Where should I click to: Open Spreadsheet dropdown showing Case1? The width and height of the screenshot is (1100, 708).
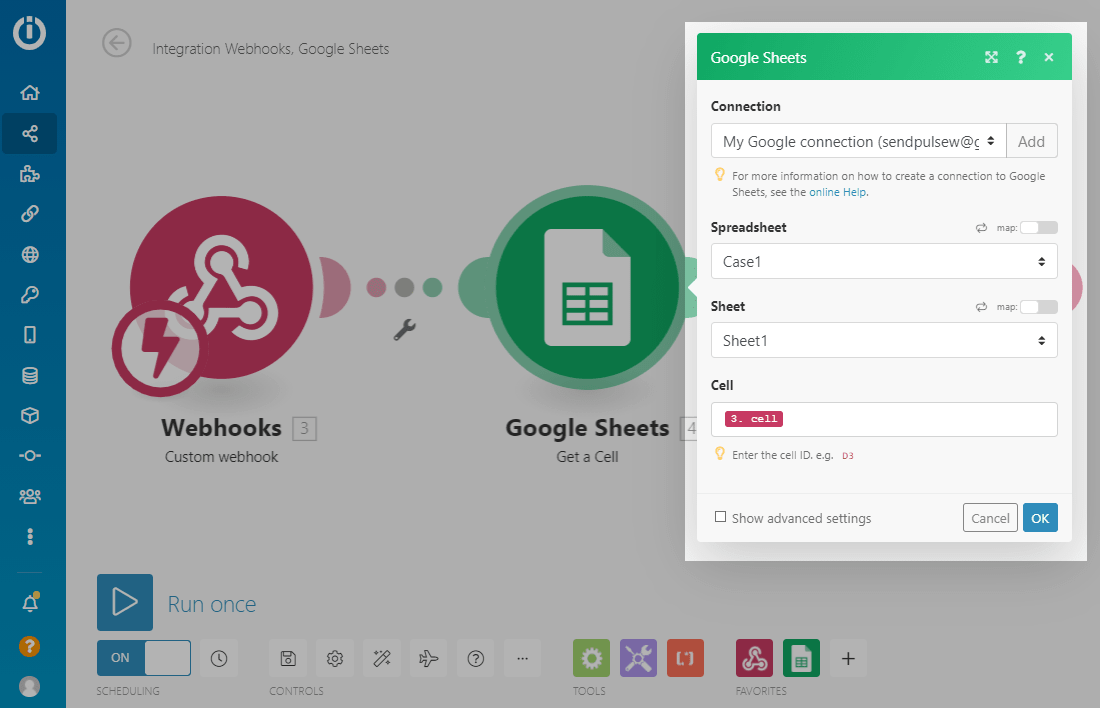pos(884,261)
